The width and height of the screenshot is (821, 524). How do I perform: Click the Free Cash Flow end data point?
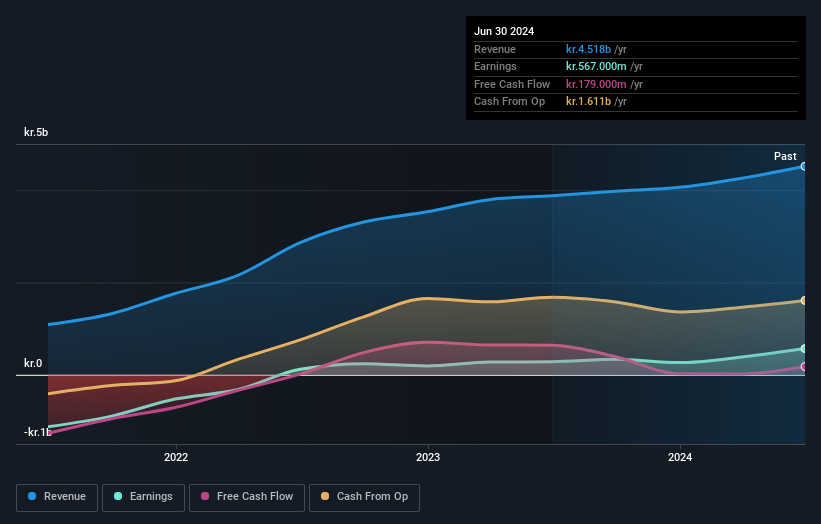pyautogui.click(x=803, y=367)
